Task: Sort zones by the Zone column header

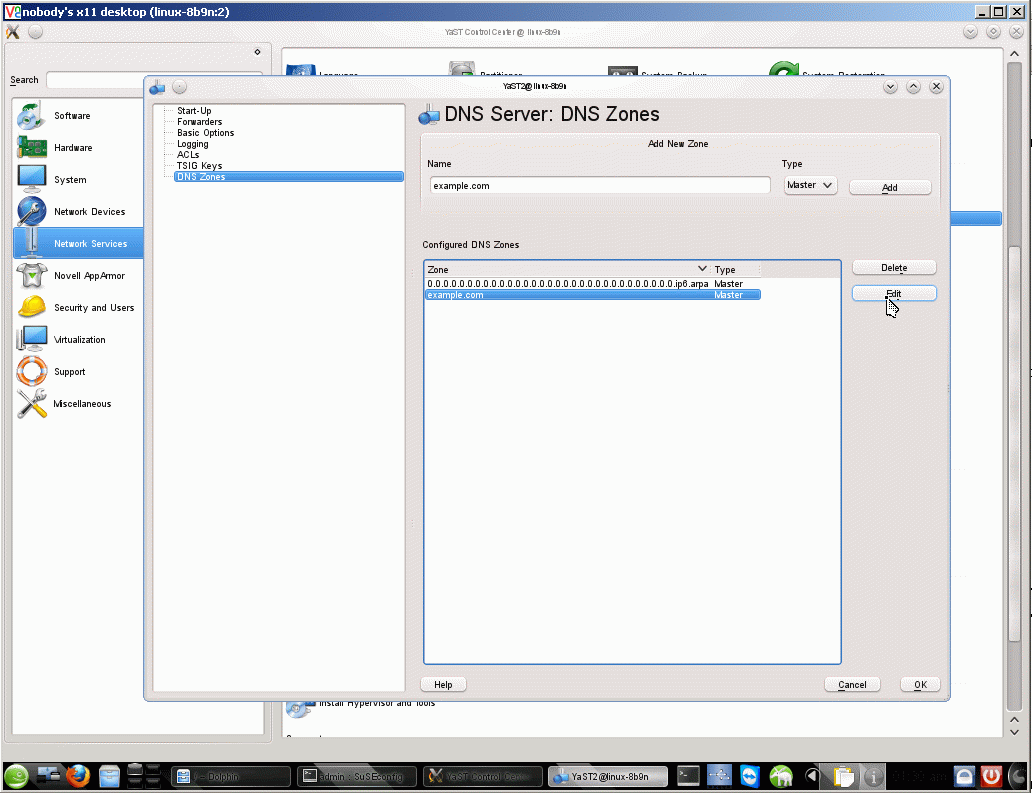Action: pos(567,269)
